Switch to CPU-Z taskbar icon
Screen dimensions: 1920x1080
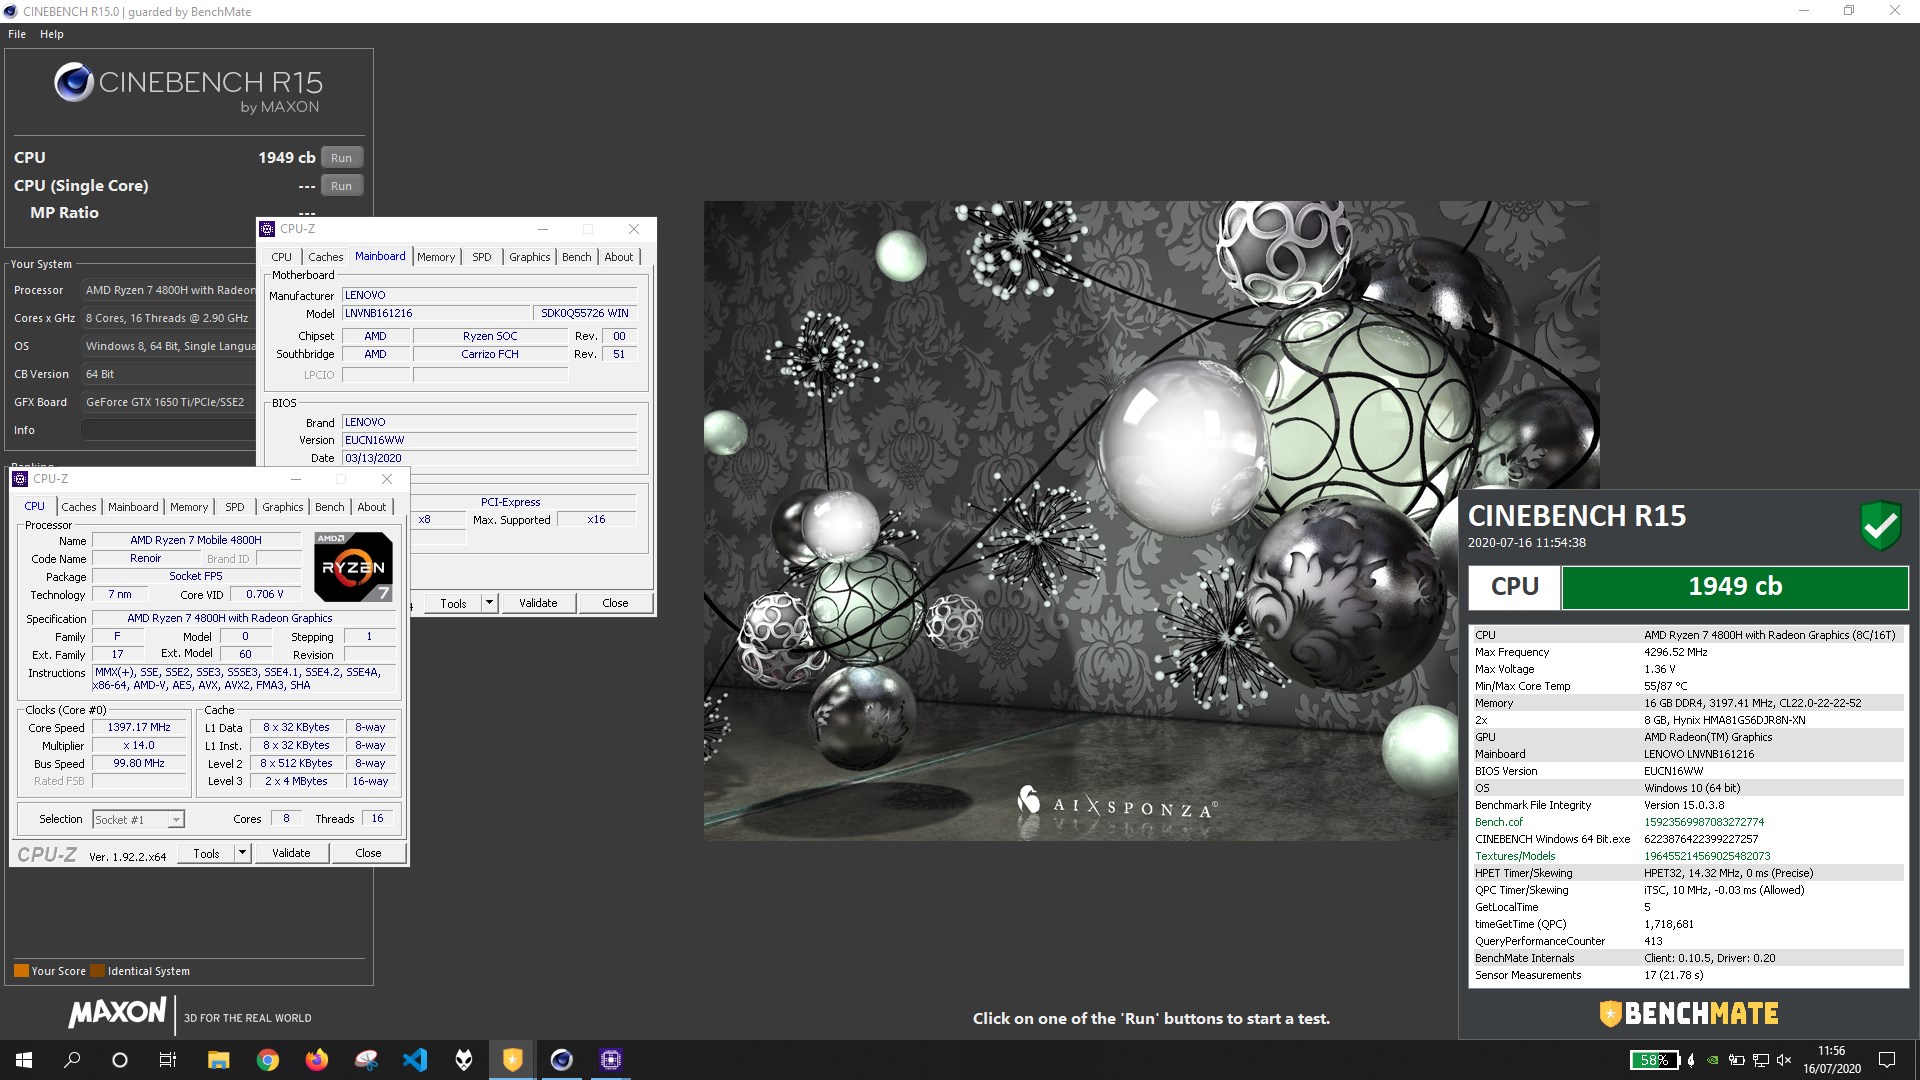[611, 1060]
